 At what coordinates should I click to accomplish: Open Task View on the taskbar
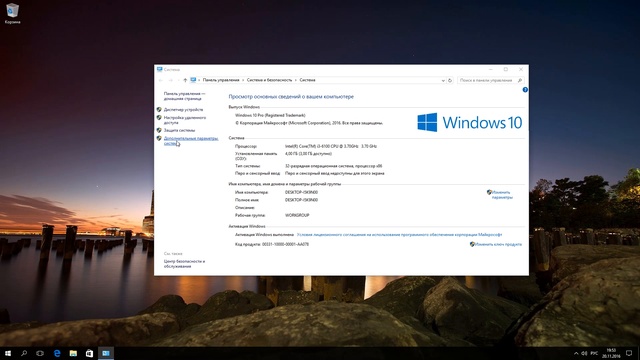point(40,353)
